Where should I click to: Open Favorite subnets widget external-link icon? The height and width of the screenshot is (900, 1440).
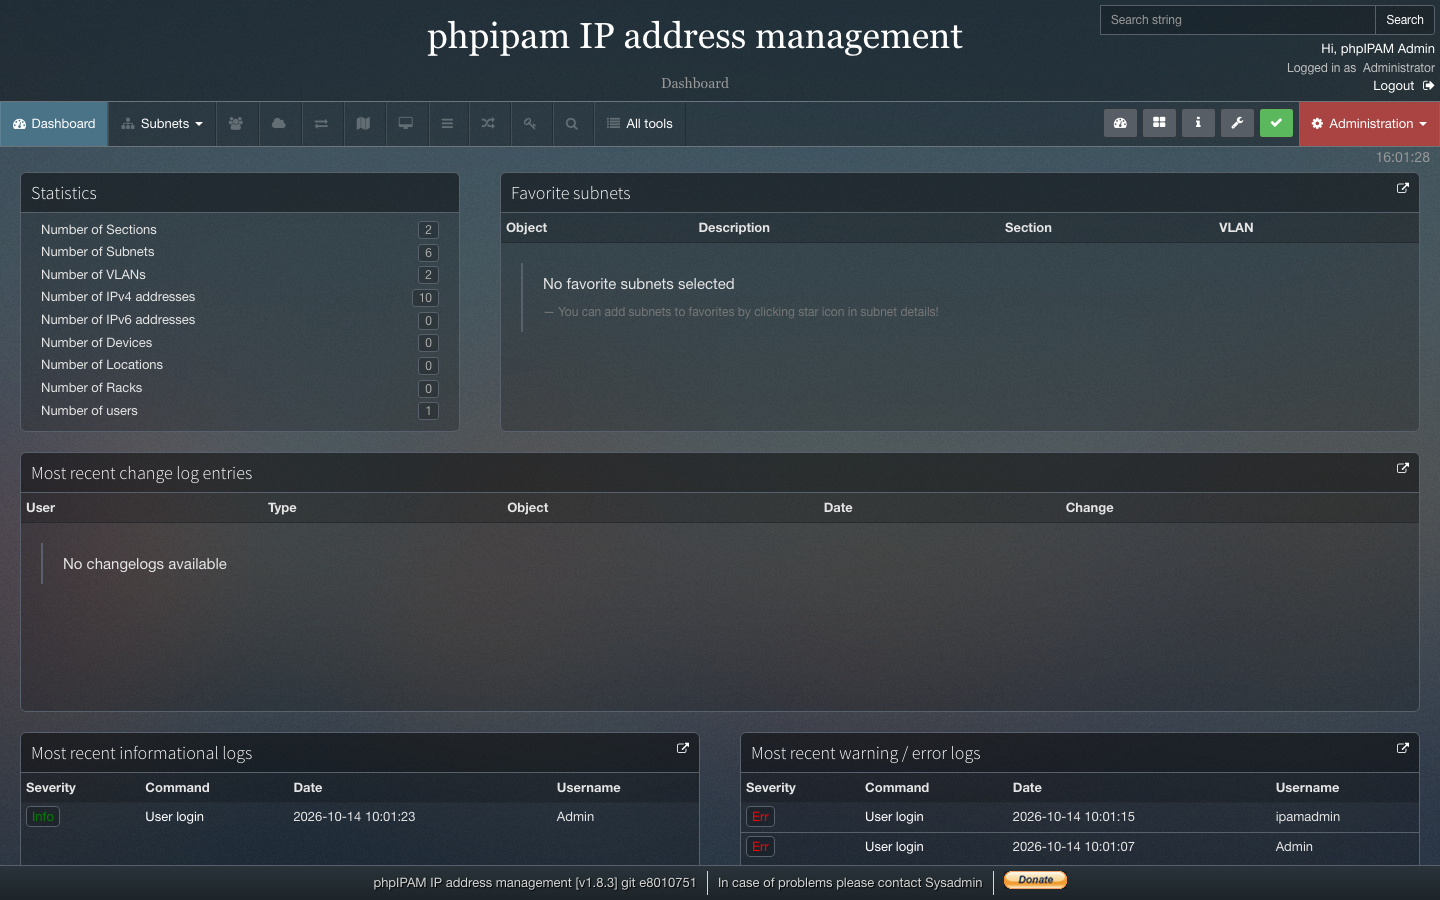1403,188
